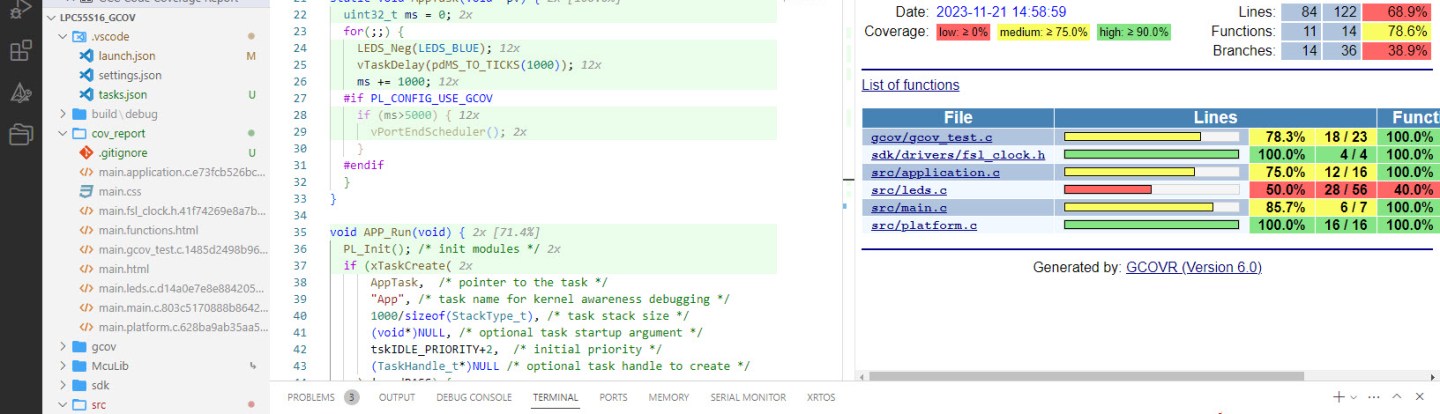Click the fsl_clock.h green coverage bar
Image resolution: width=1440 pixels, height=414 pixels.
1152,154
